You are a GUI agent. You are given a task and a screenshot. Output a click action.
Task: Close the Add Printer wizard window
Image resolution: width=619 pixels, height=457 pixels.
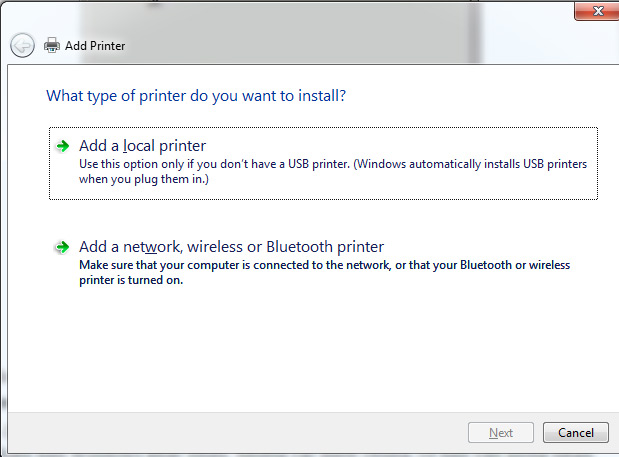(597, 10)
